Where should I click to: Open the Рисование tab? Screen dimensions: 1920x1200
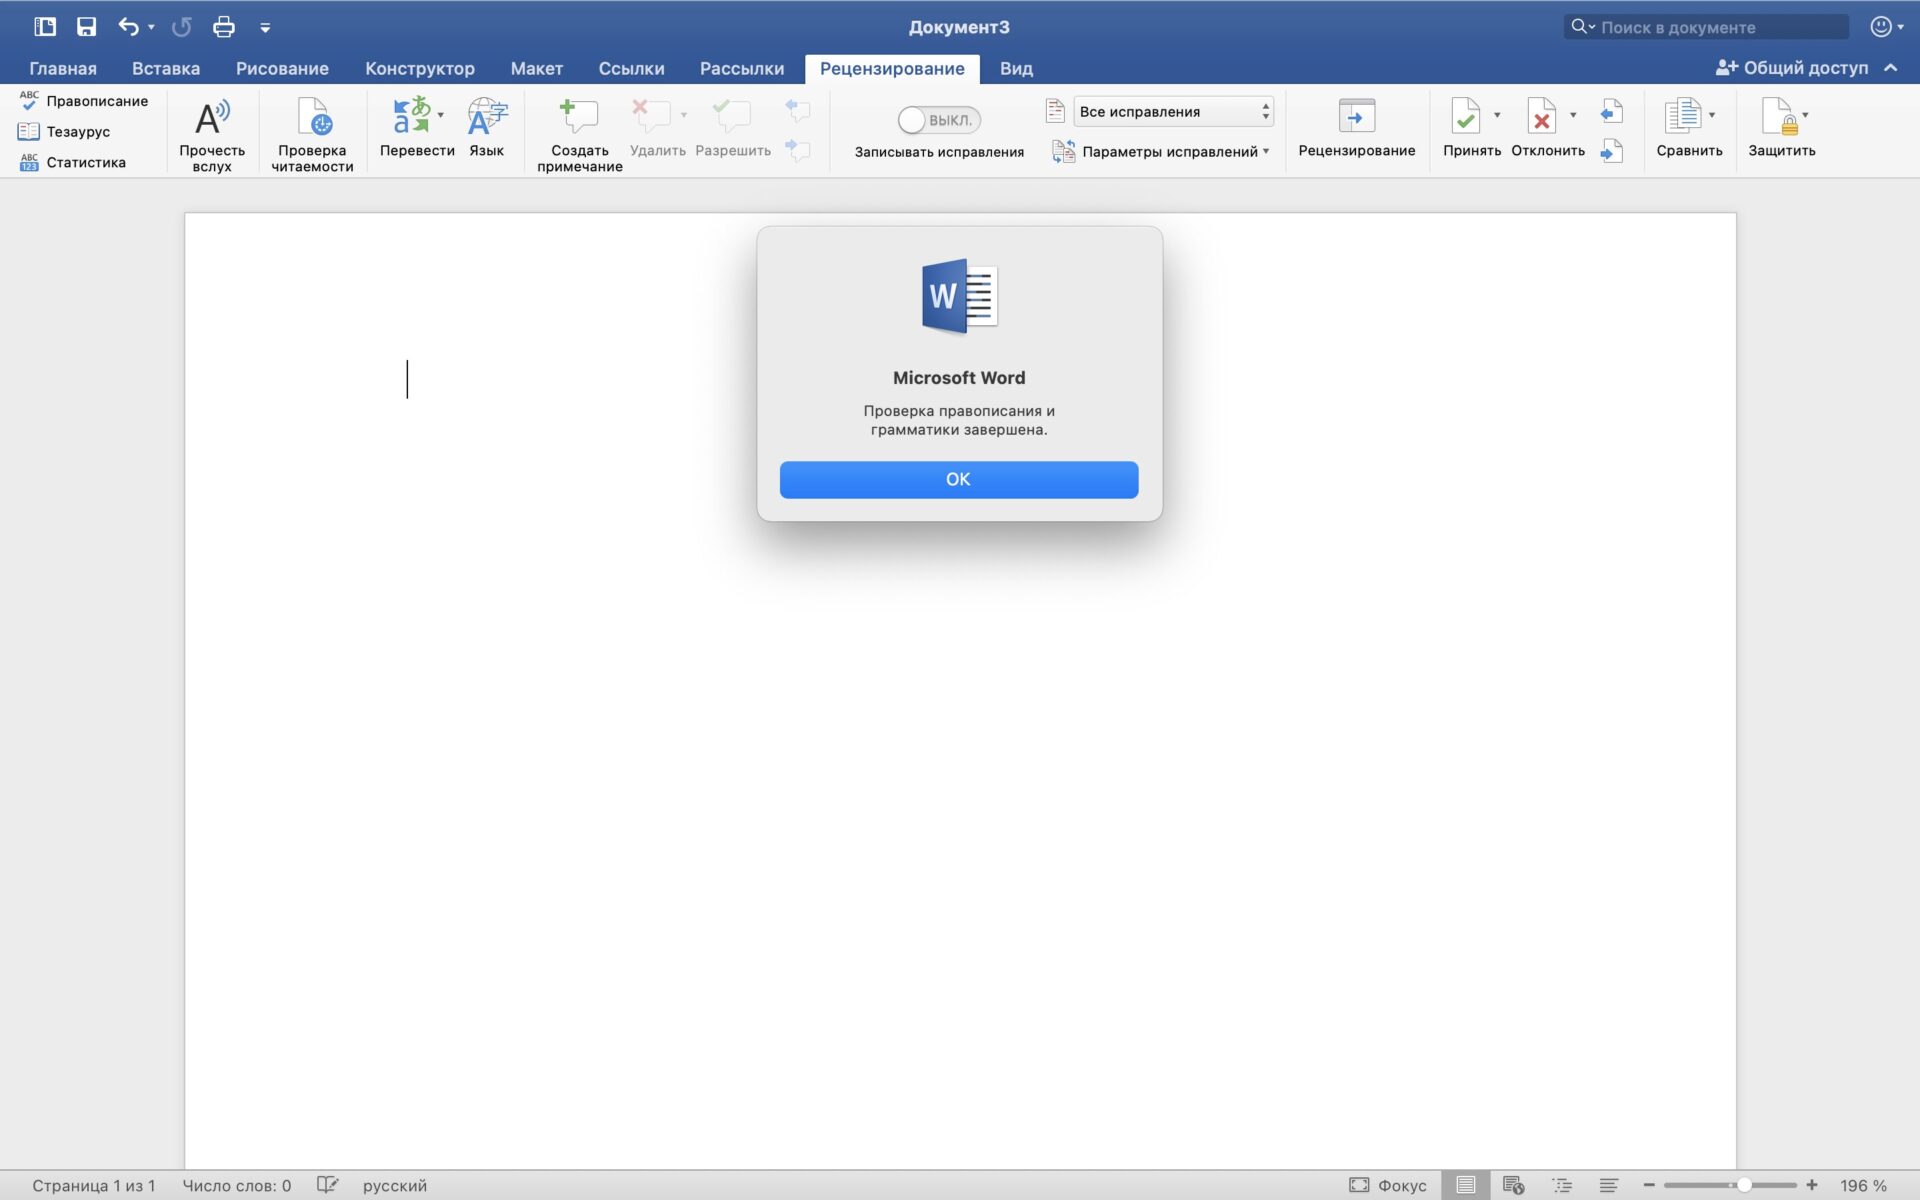point(282,68)
